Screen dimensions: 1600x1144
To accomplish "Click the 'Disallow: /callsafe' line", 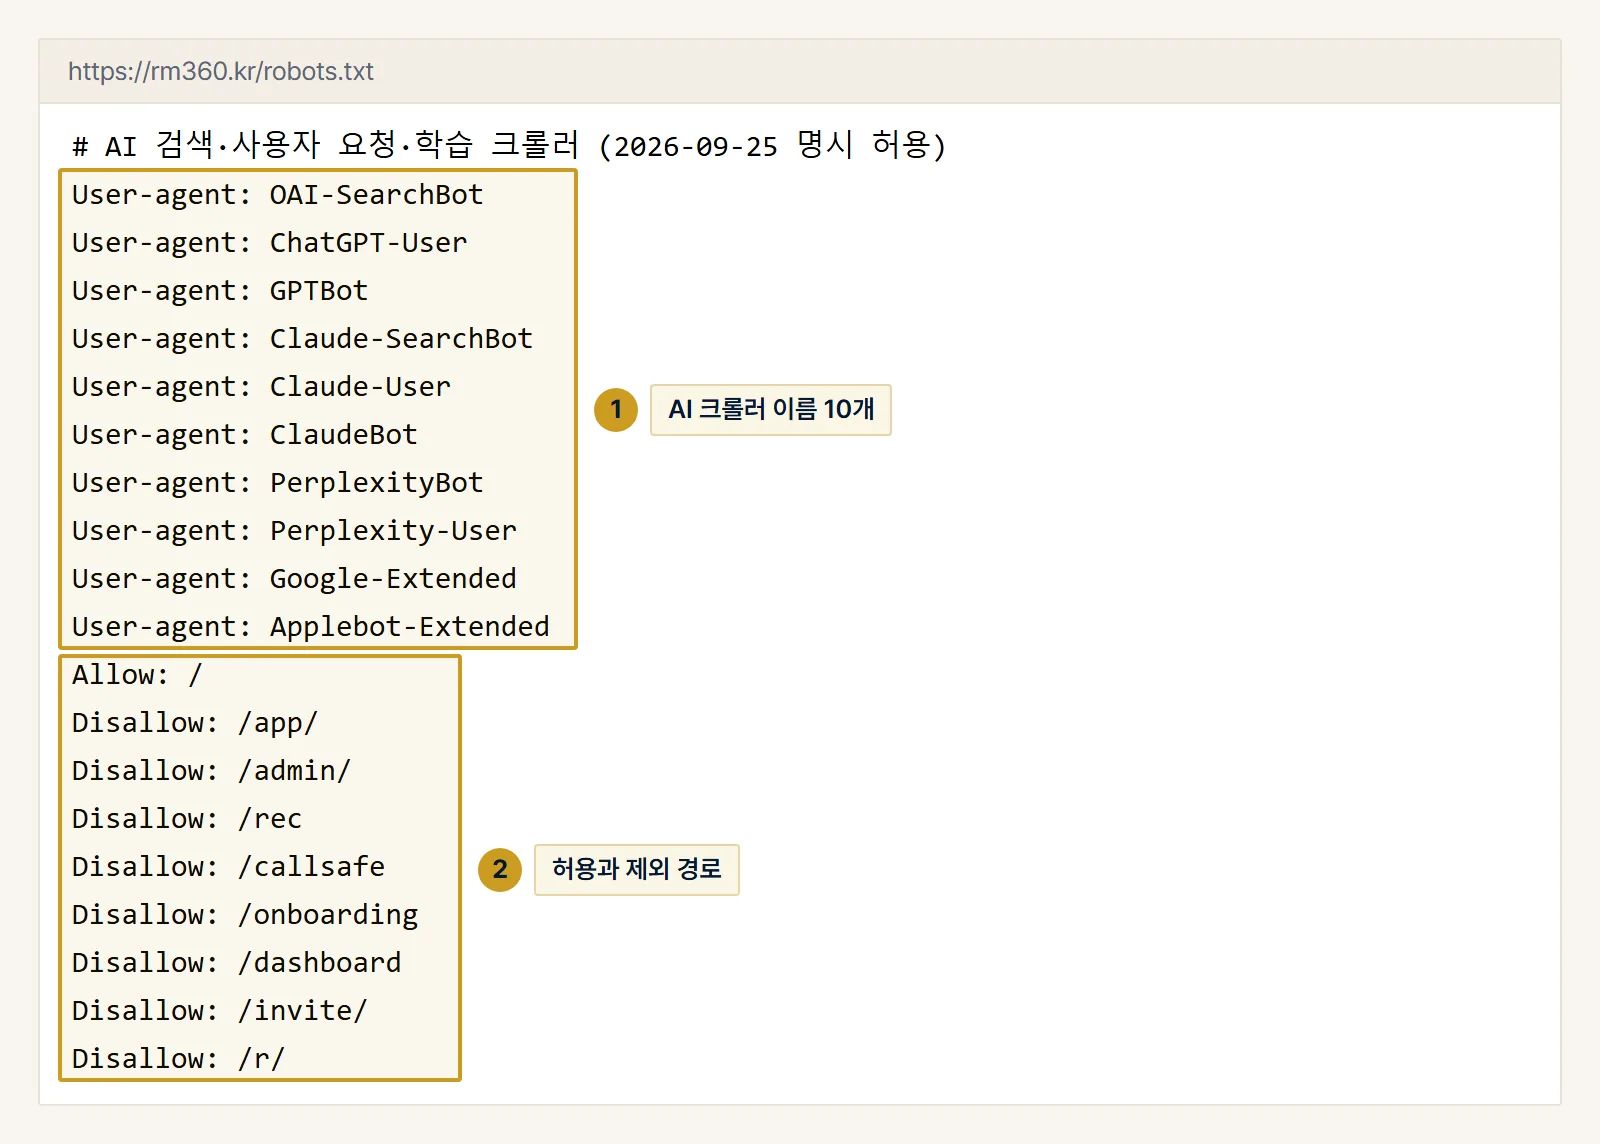I will (228, 867).
